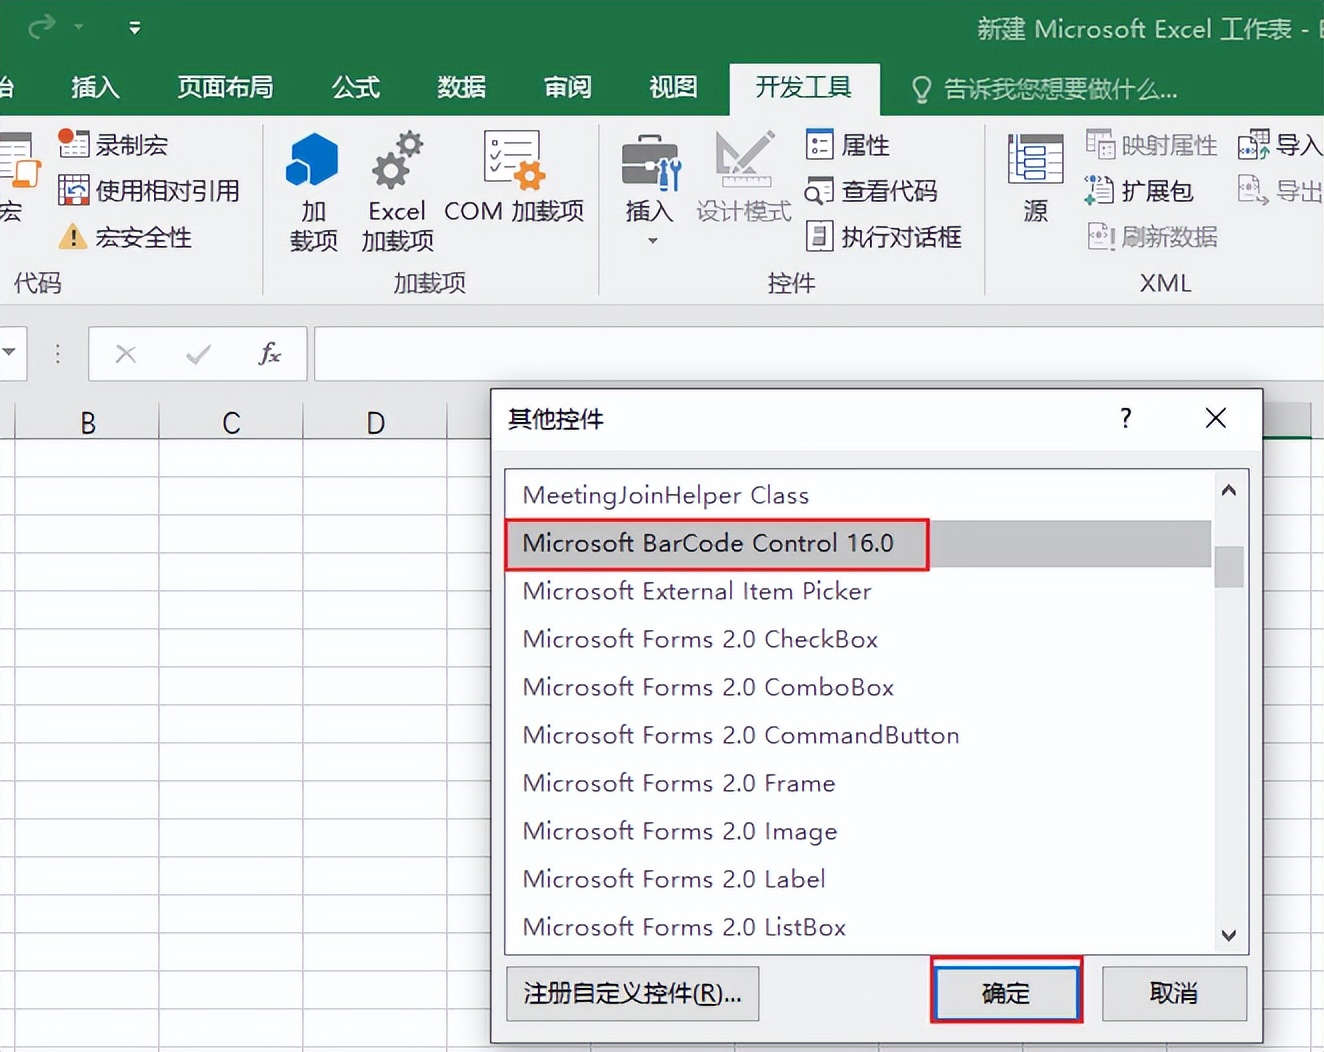Open COM Add-ins (COM 加载项) dialog
Screen dimensions: 1324x1052
pyautogui.click(x=514, y=178)
